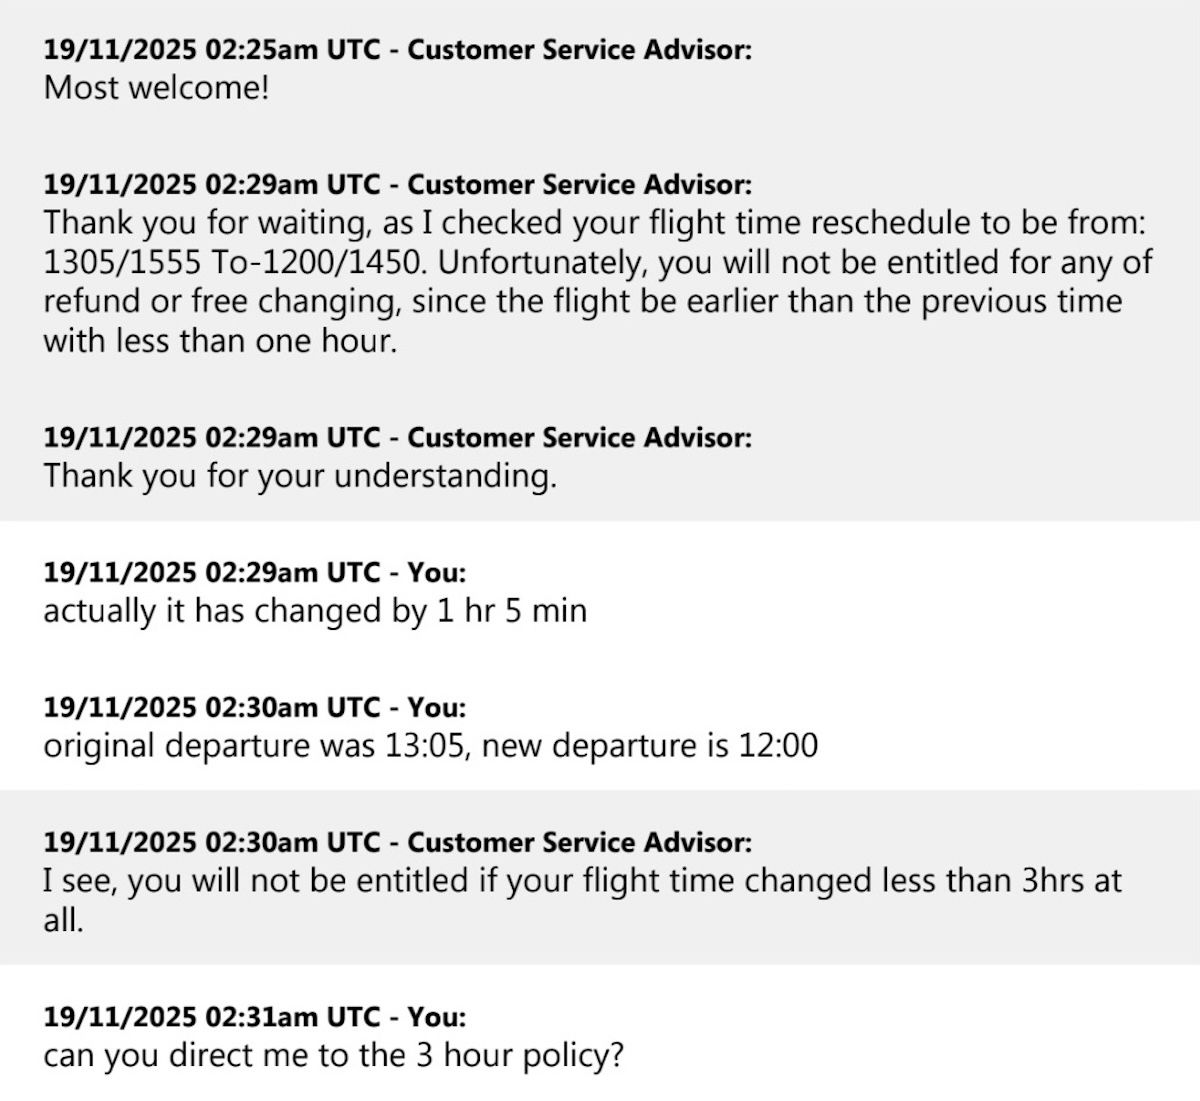1200x1101 pixels.
Task: Click the second 02:29am Customer Service Advisor header
Action: tap(397, 438)
